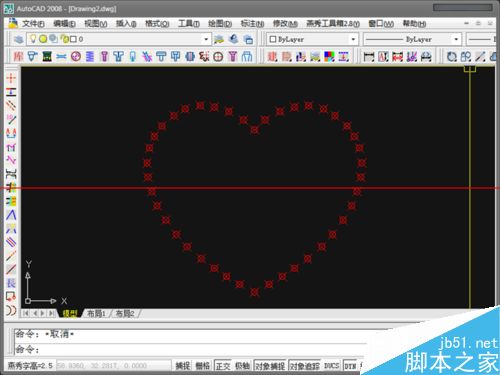Viewport: 500px width, 375px height.
Task: Click the Make Object's Layer Current icon
Action: point(219,39)
